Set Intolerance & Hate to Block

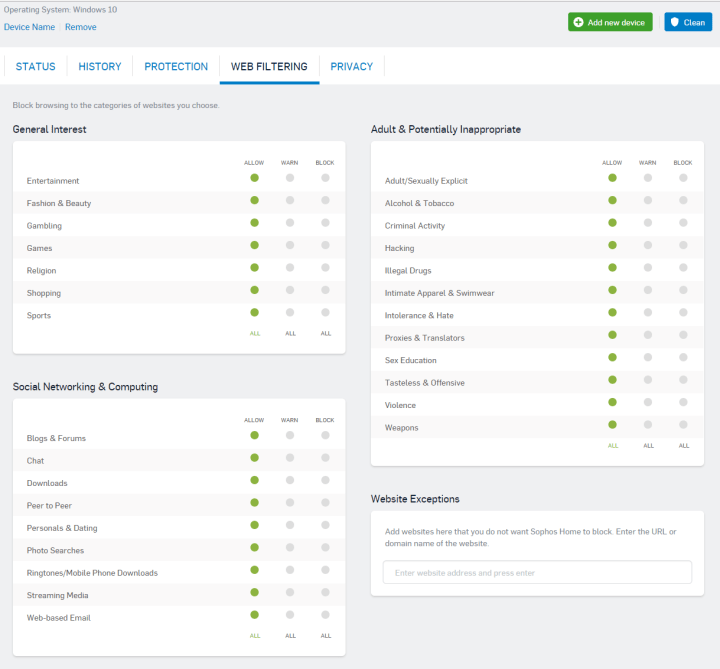(683, 313)
